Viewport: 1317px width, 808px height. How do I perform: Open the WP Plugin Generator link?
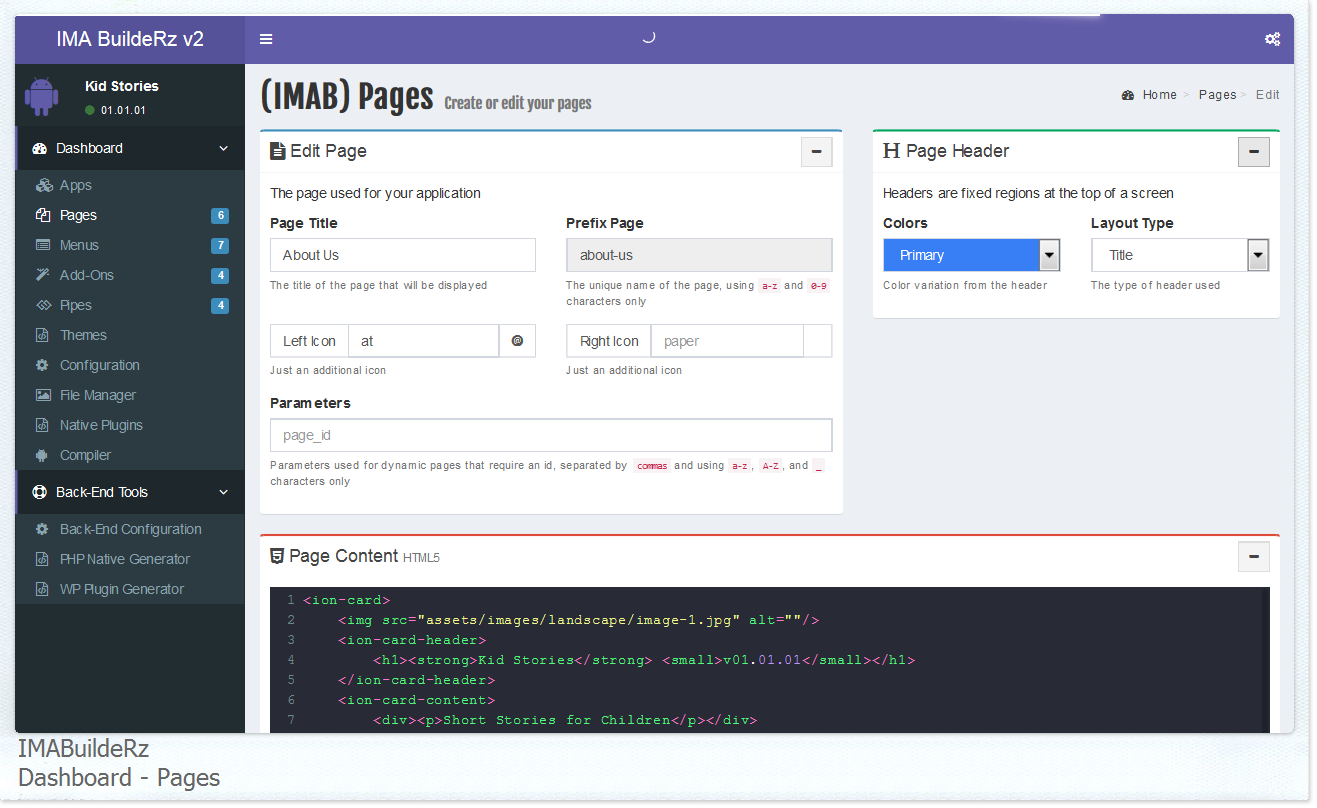click(122, 589)
